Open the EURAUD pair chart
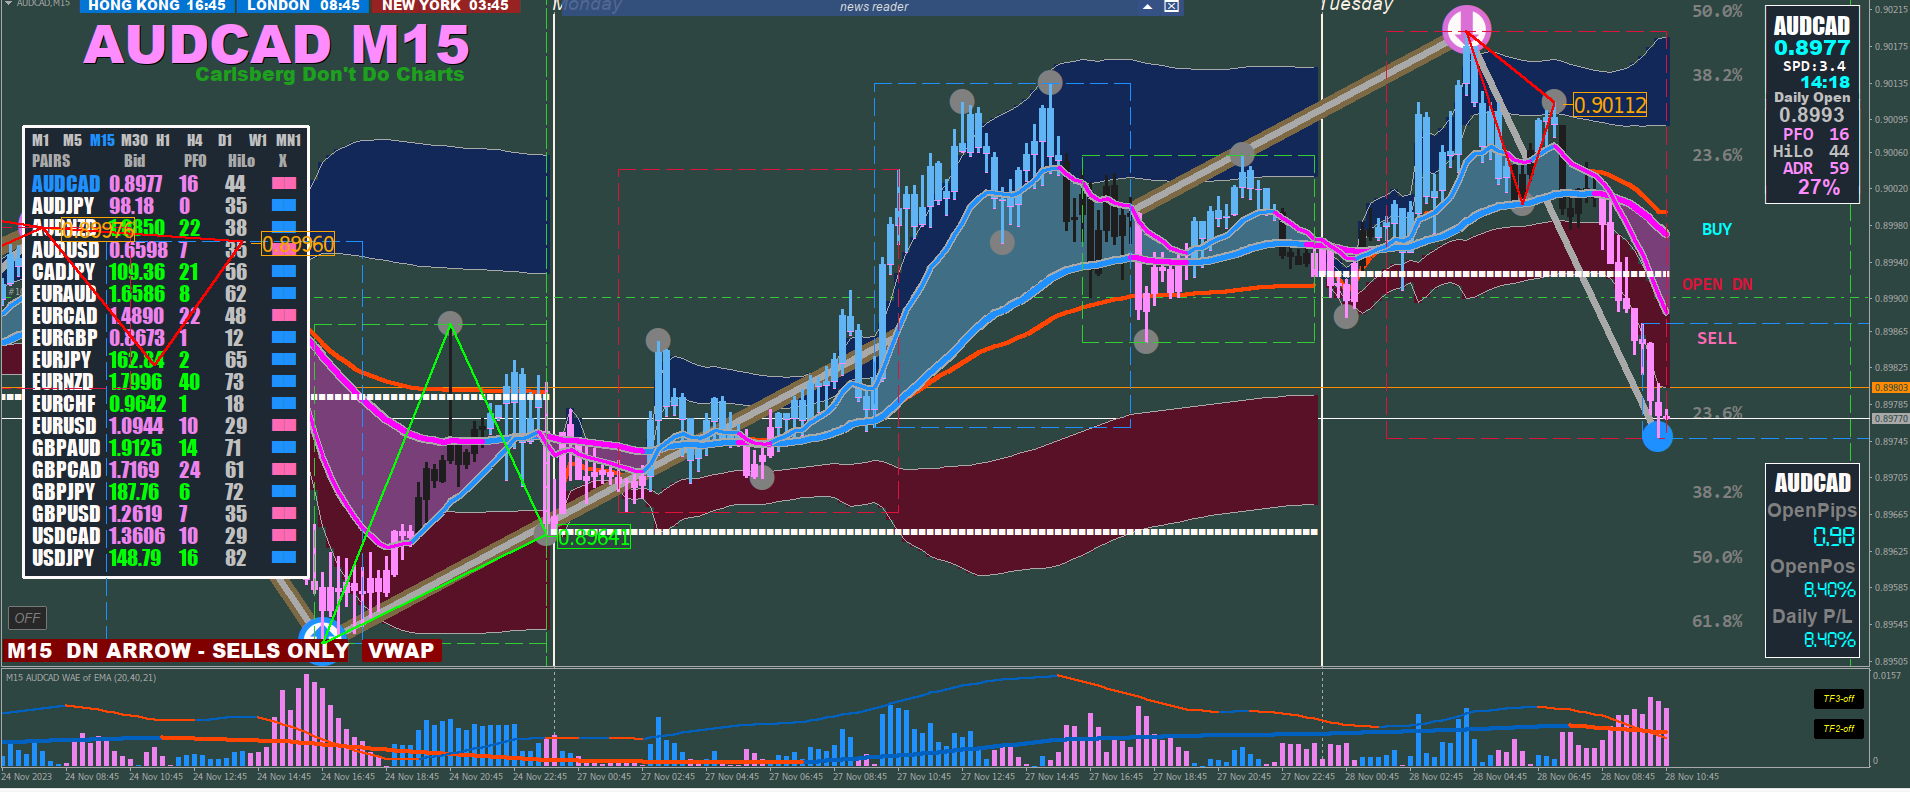This screenshot has height=792, width=1910. point(64,294)
